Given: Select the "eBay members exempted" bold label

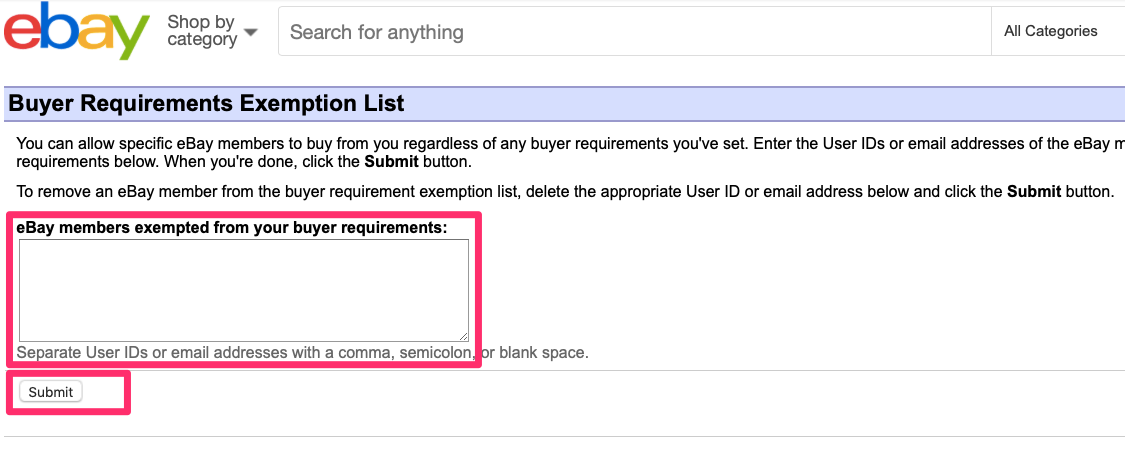Looking at the screenshot, I should point(232,228).
